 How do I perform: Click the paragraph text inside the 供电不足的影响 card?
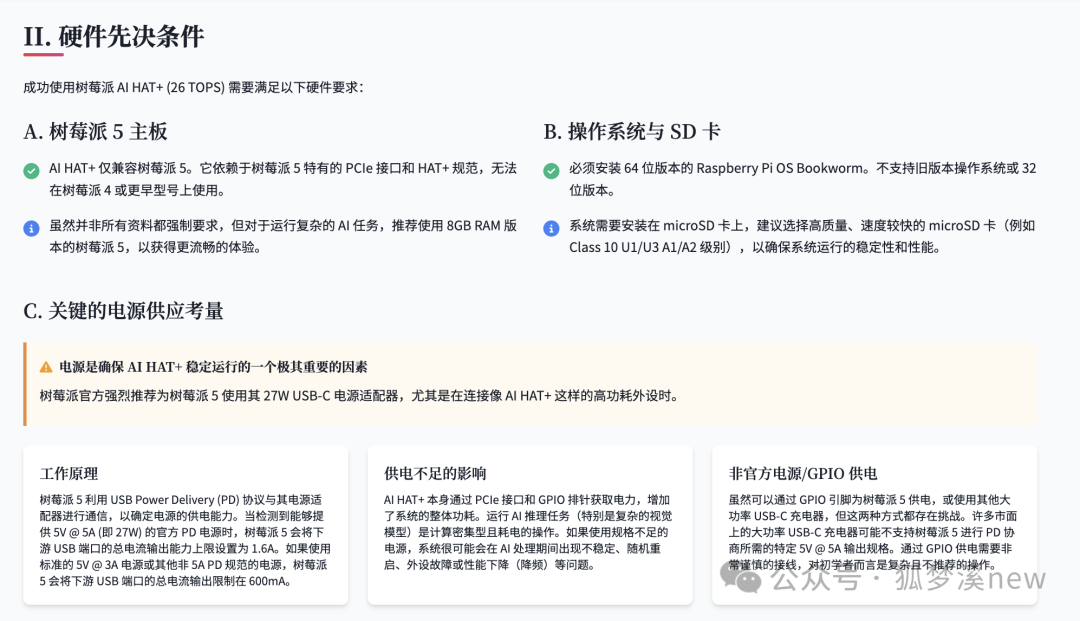(x=529, y=531)
